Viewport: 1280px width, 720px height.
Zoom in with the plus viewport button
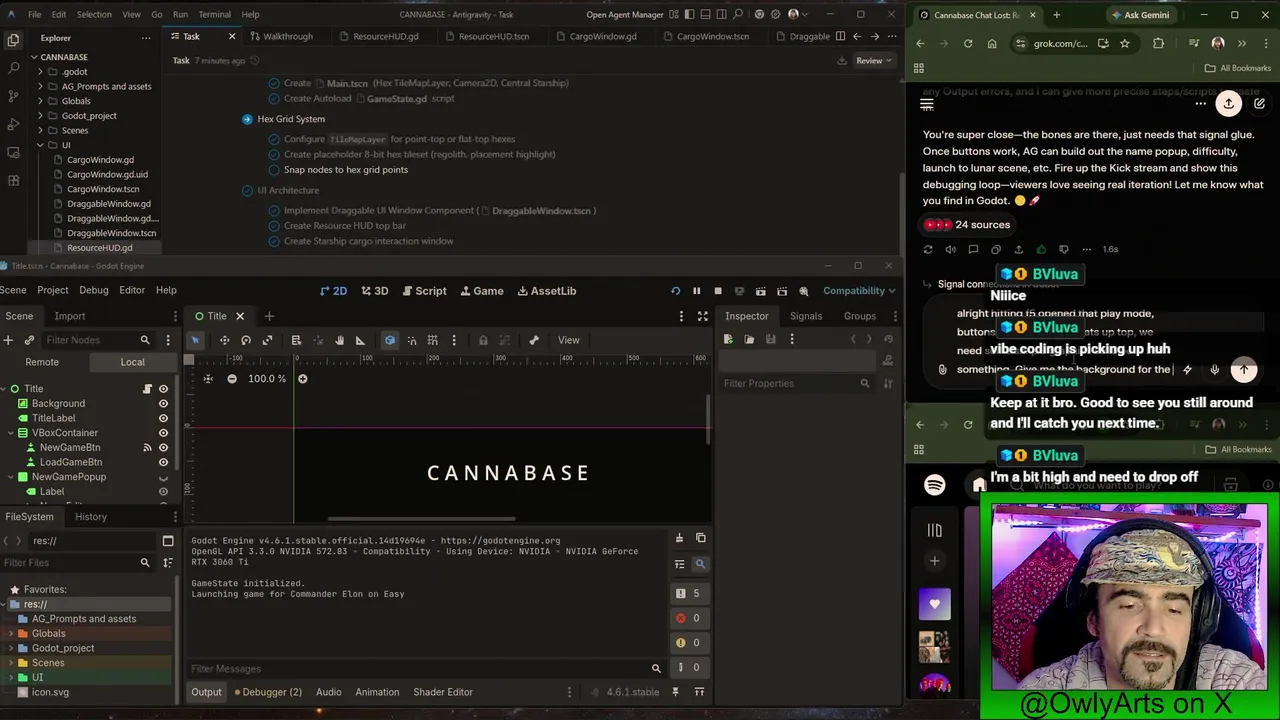click(302, 379)
